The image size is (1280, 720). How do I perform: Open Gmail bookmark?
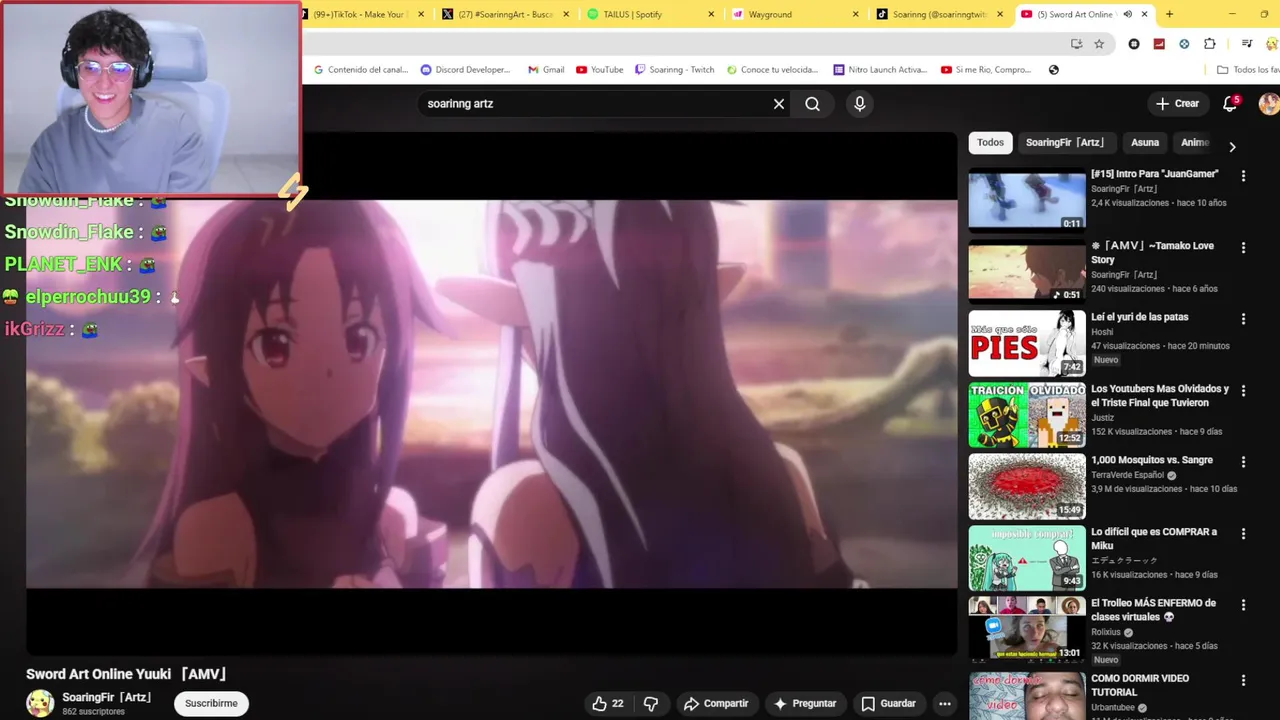click(x=546, y=70)
